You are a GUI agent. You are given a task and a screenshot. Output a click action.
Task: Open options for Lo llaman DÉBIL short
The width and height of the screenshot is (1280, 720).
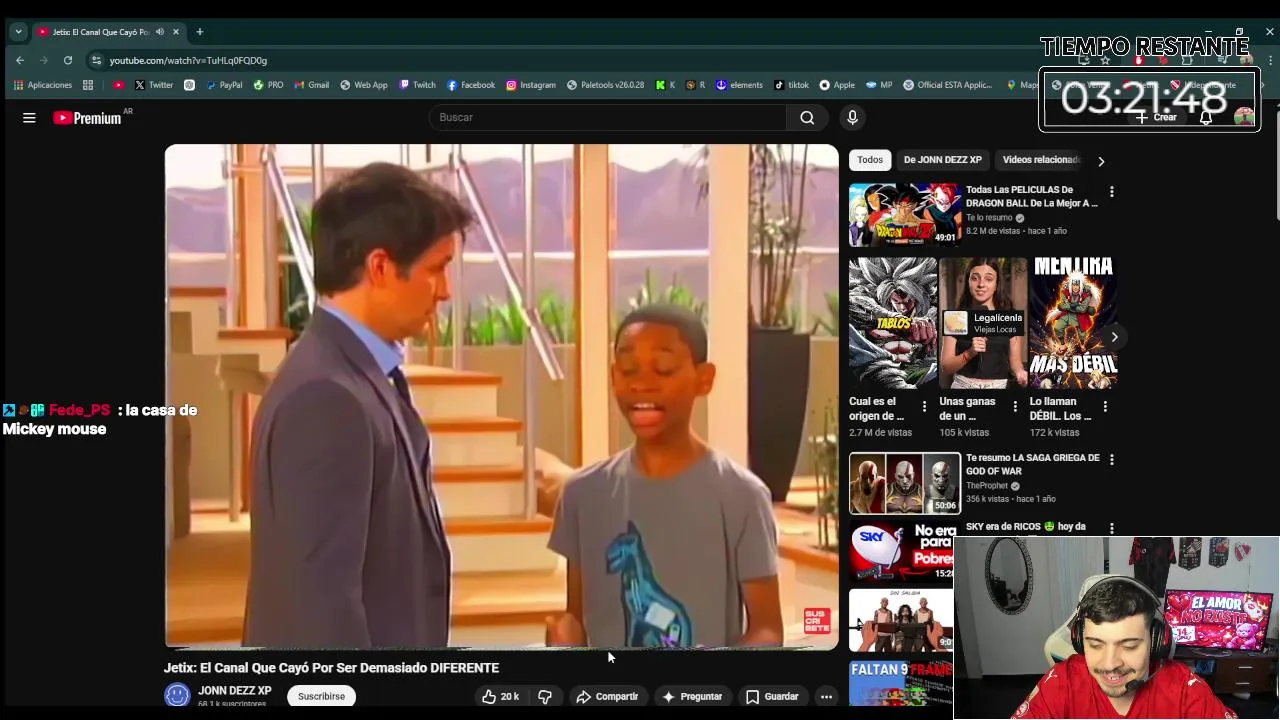click(x=1105, y=406)
